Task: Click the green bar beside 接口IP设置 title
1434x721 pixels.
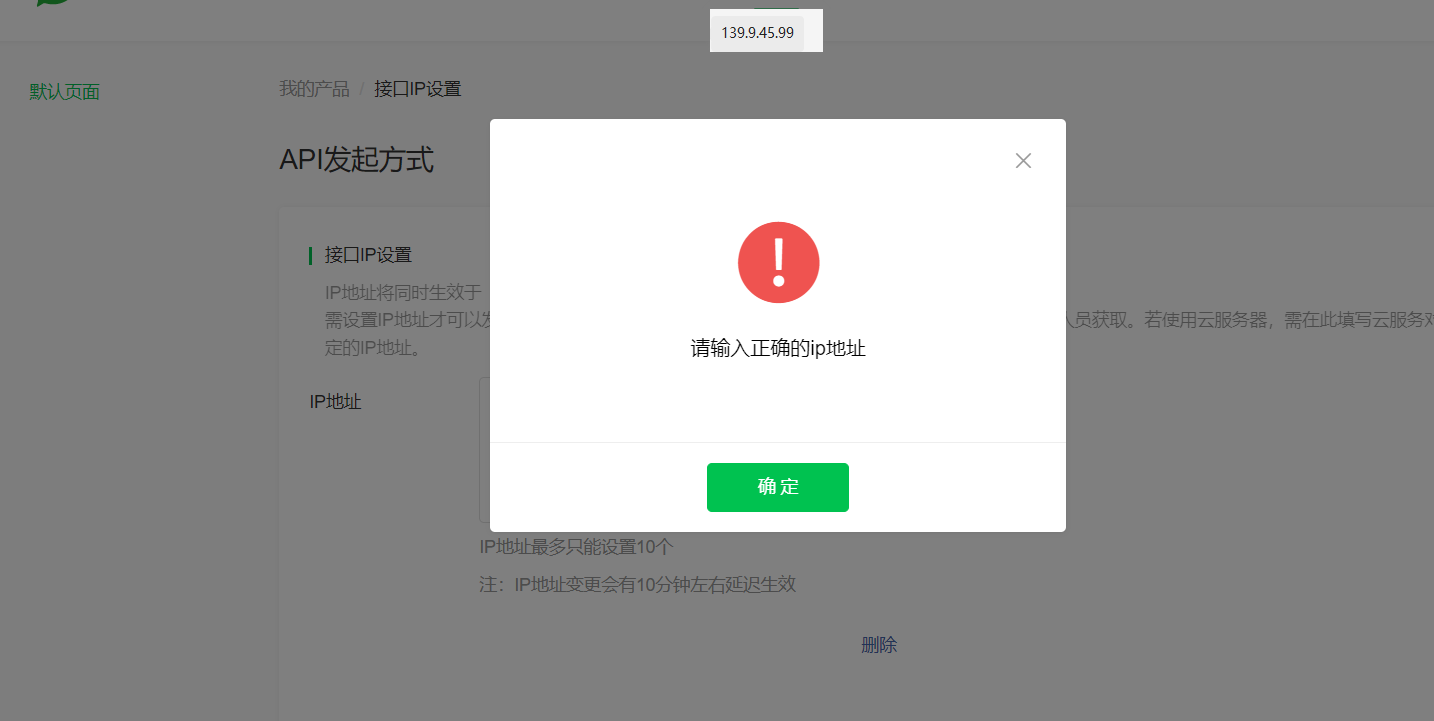Action: 310,256
